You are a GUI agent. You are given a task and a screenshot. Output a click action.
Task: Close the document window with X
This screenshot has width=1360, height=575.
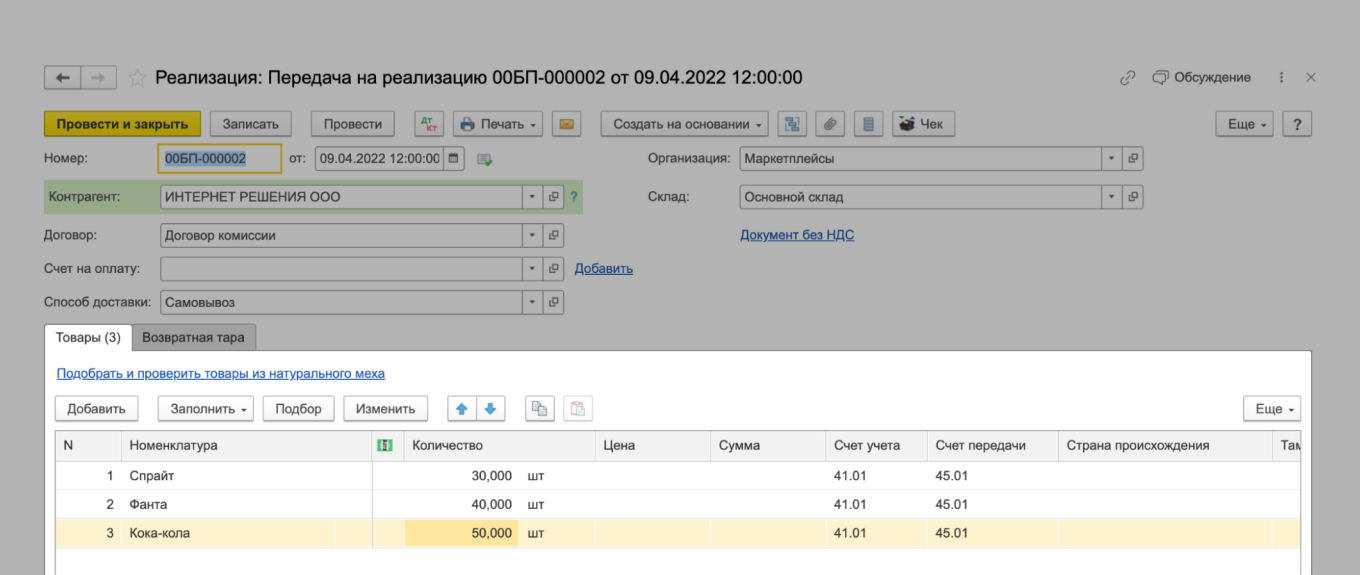pyautogui.click(x=1311, y=78)
